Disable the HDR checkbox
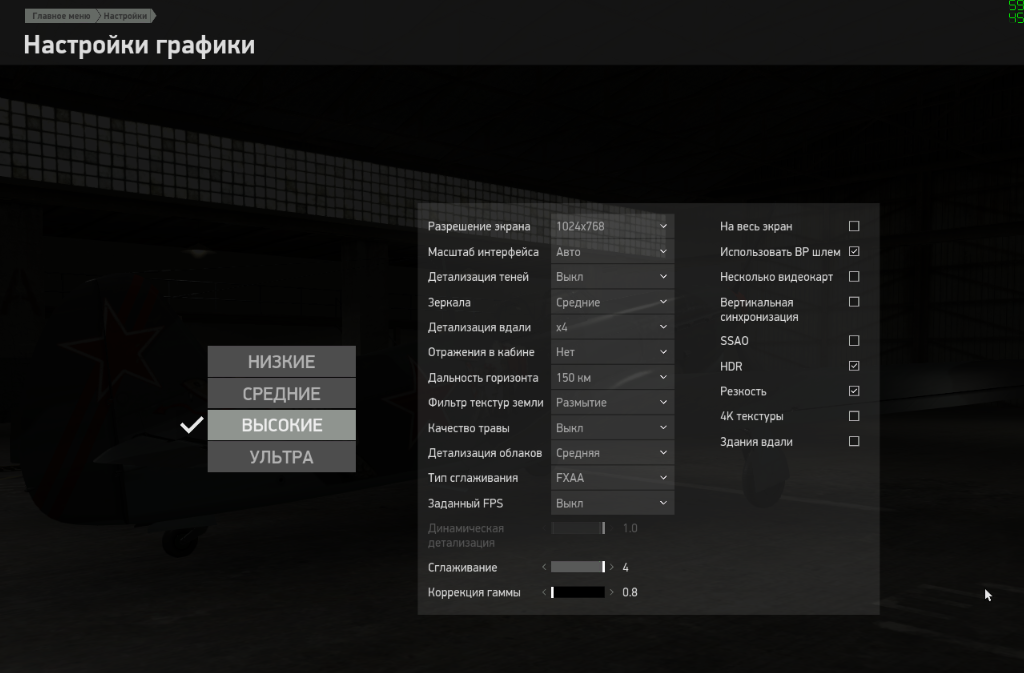Screen dimensions: 1024x673 pos(854,366)
